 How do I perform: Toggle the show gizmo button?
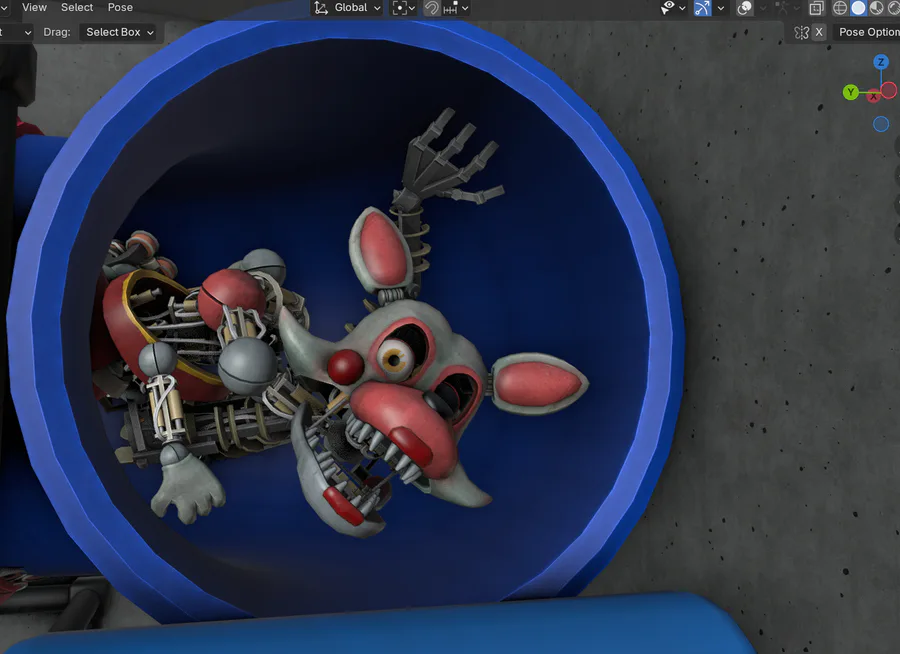pos(703,7)
